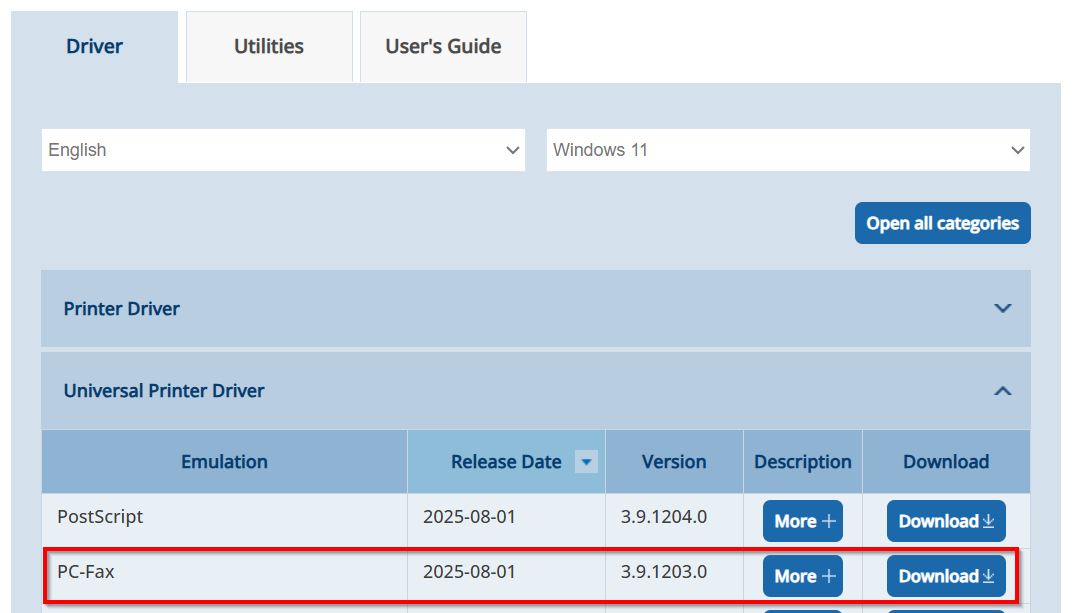
Task: Open the Windows 11 operating system dropdown
Action: (788, 150)
